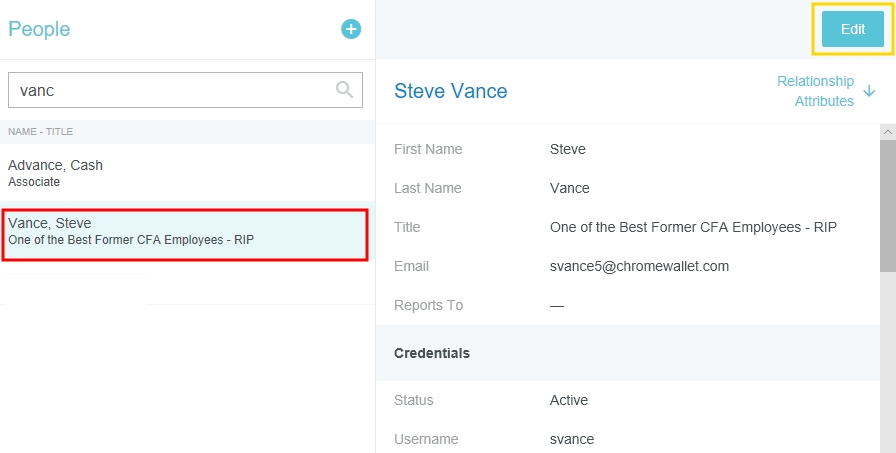The width and height of the screenshot is (896, 453).
Task: Click the add person plus icon
Action: coord(351,29)
